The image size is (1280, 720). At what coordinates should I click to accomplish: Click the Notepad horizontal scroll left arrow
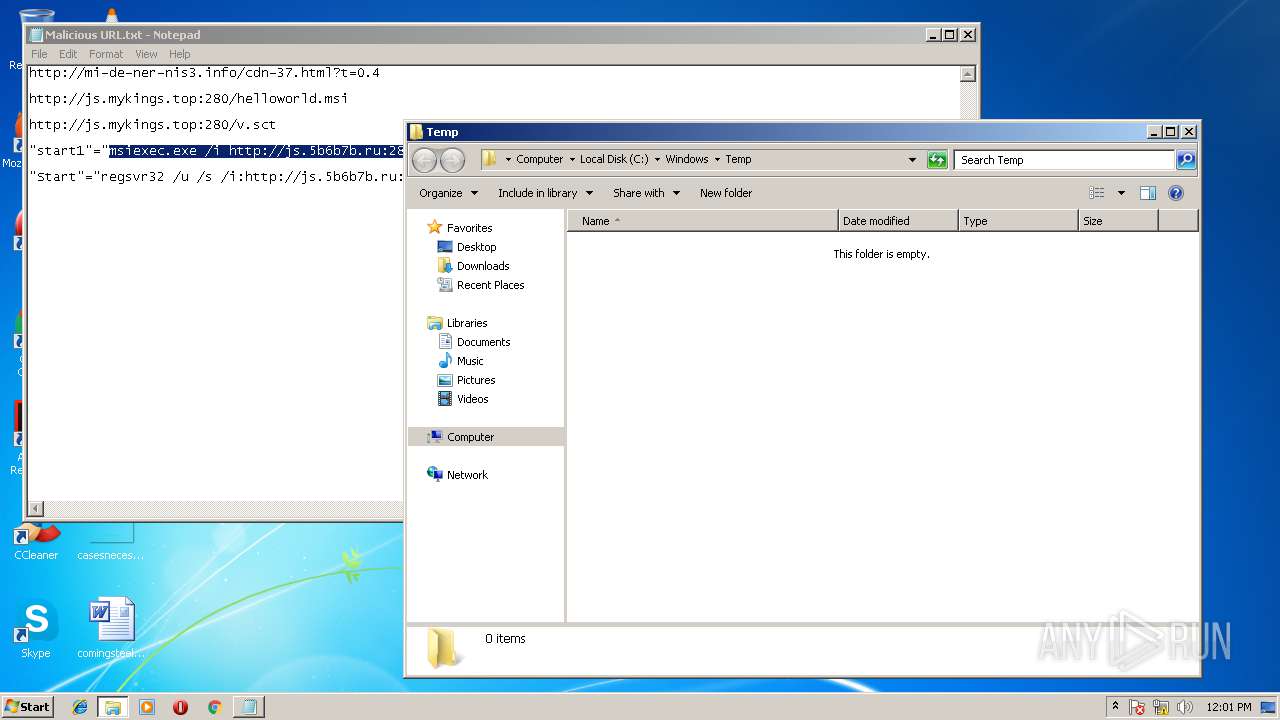[x=36, y=509]
